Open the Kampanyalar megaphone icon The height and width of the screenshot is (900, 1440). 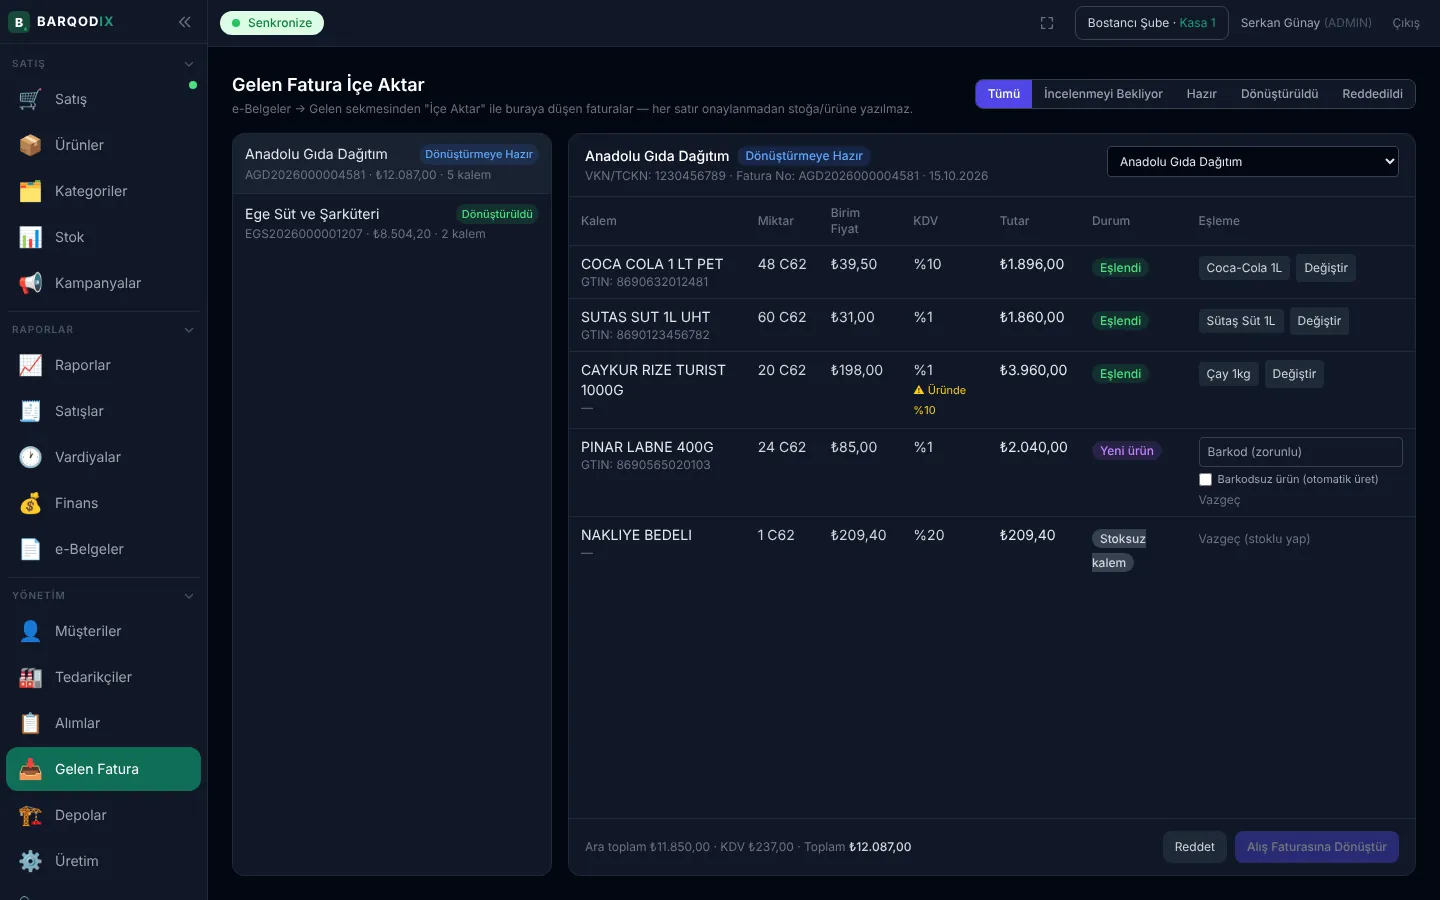click(30, 283)
